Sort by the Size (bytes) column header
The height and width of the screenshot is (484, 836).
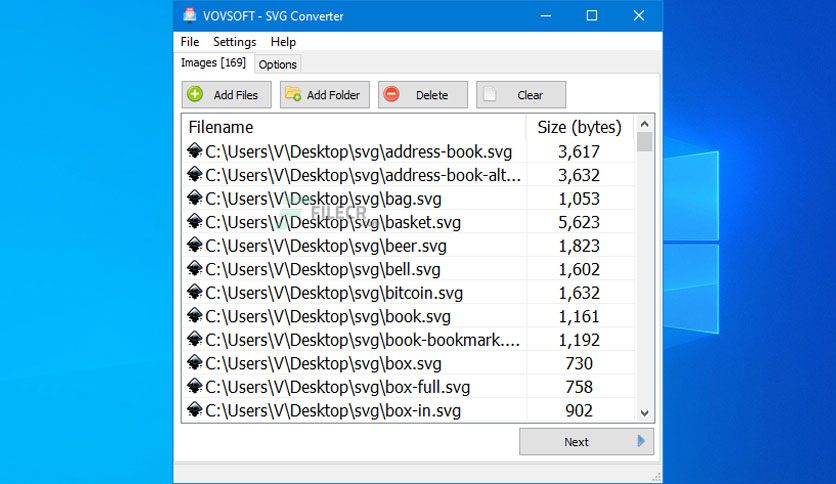(580, 127)
